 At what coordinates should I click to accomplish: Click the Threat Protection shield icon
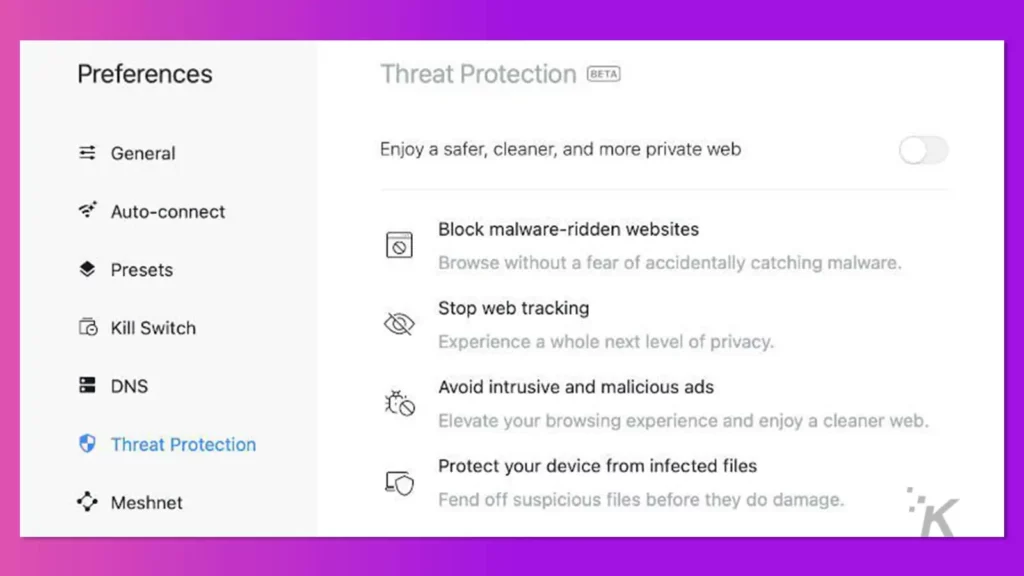88,443
